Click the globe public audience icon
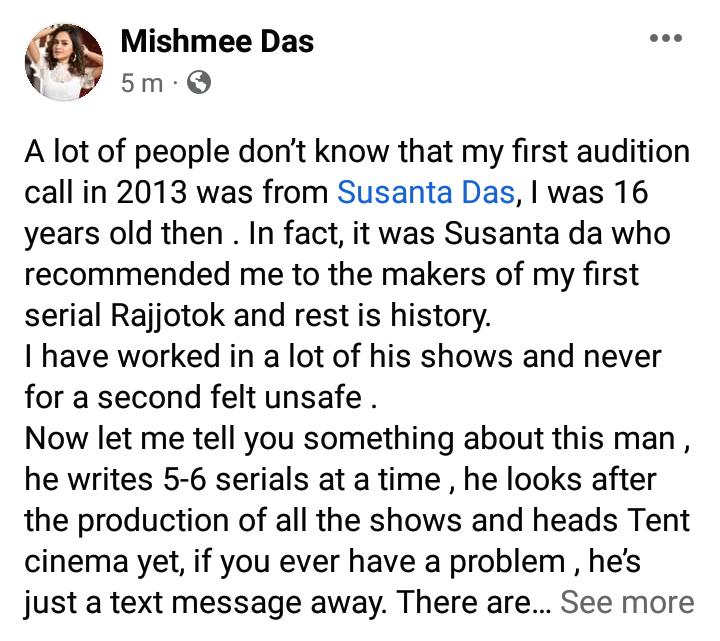This screenshot has height=641, width=720. pyautogui.click(x=200, y=83)
